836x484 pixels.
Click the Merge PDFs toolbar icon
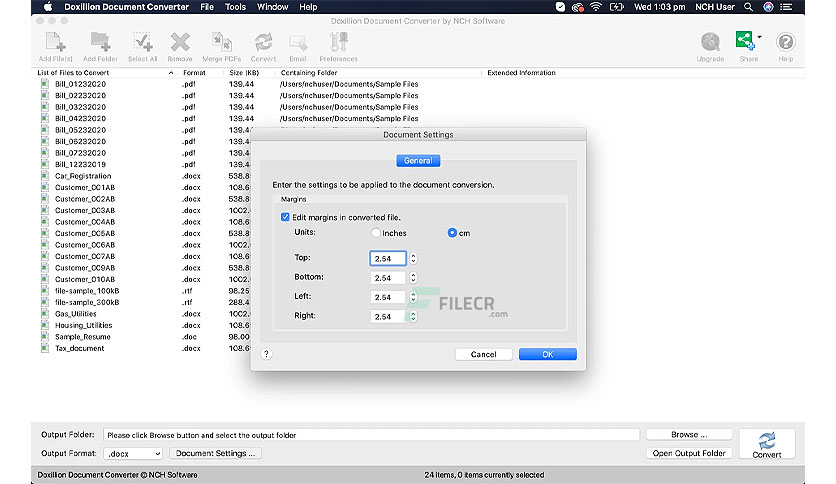(222, 47)
